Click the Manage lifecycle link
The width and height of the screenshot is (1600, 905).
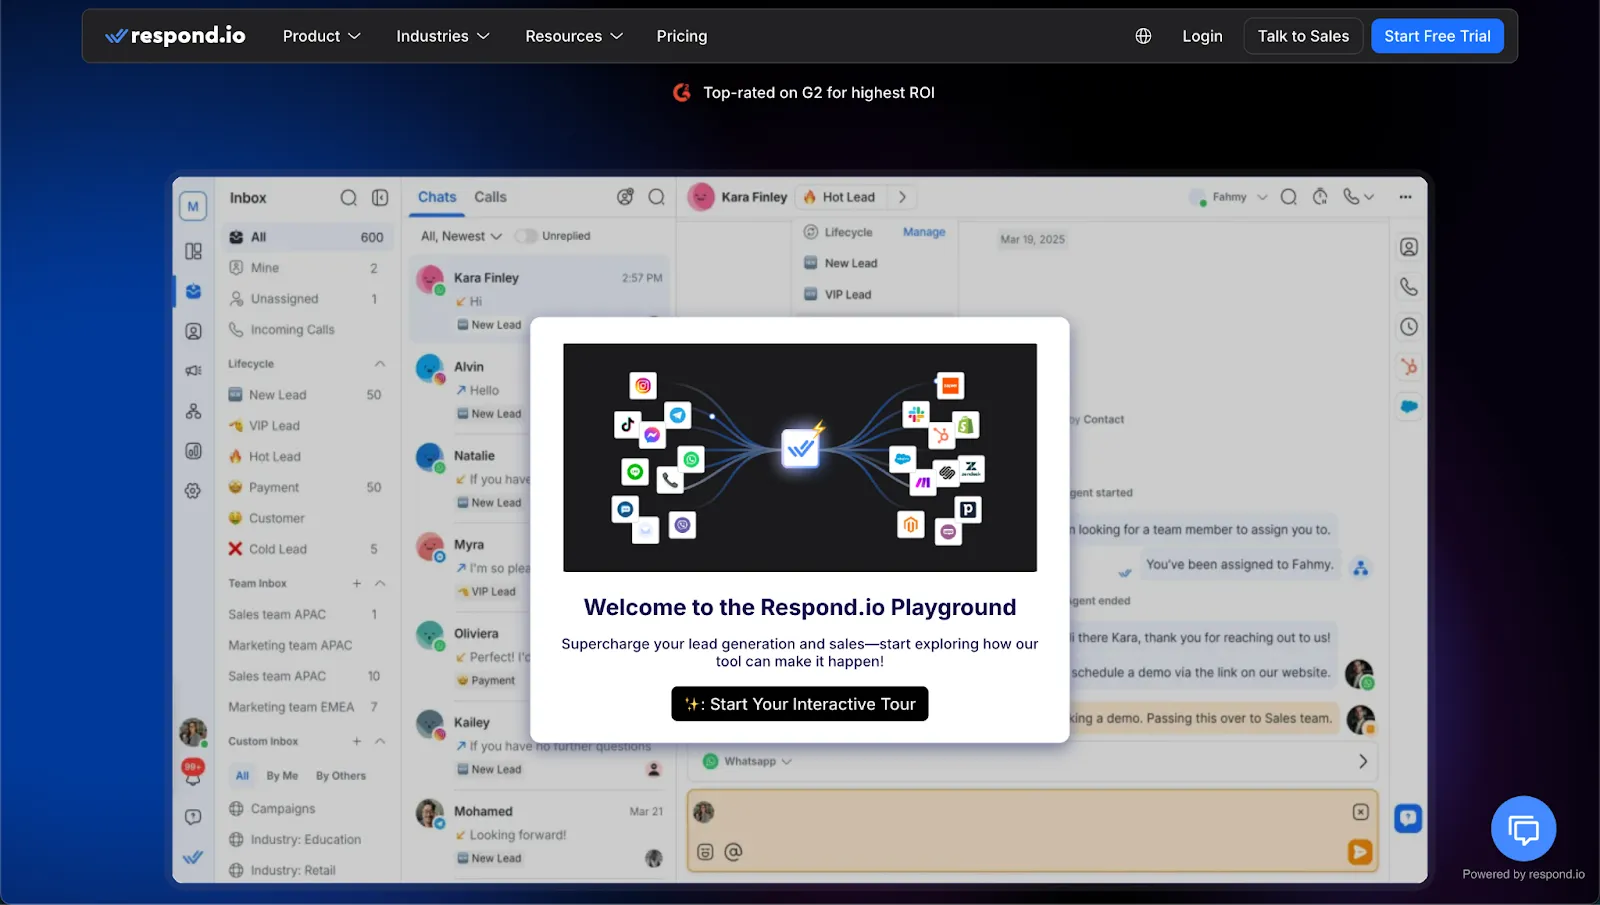(924, 232)
